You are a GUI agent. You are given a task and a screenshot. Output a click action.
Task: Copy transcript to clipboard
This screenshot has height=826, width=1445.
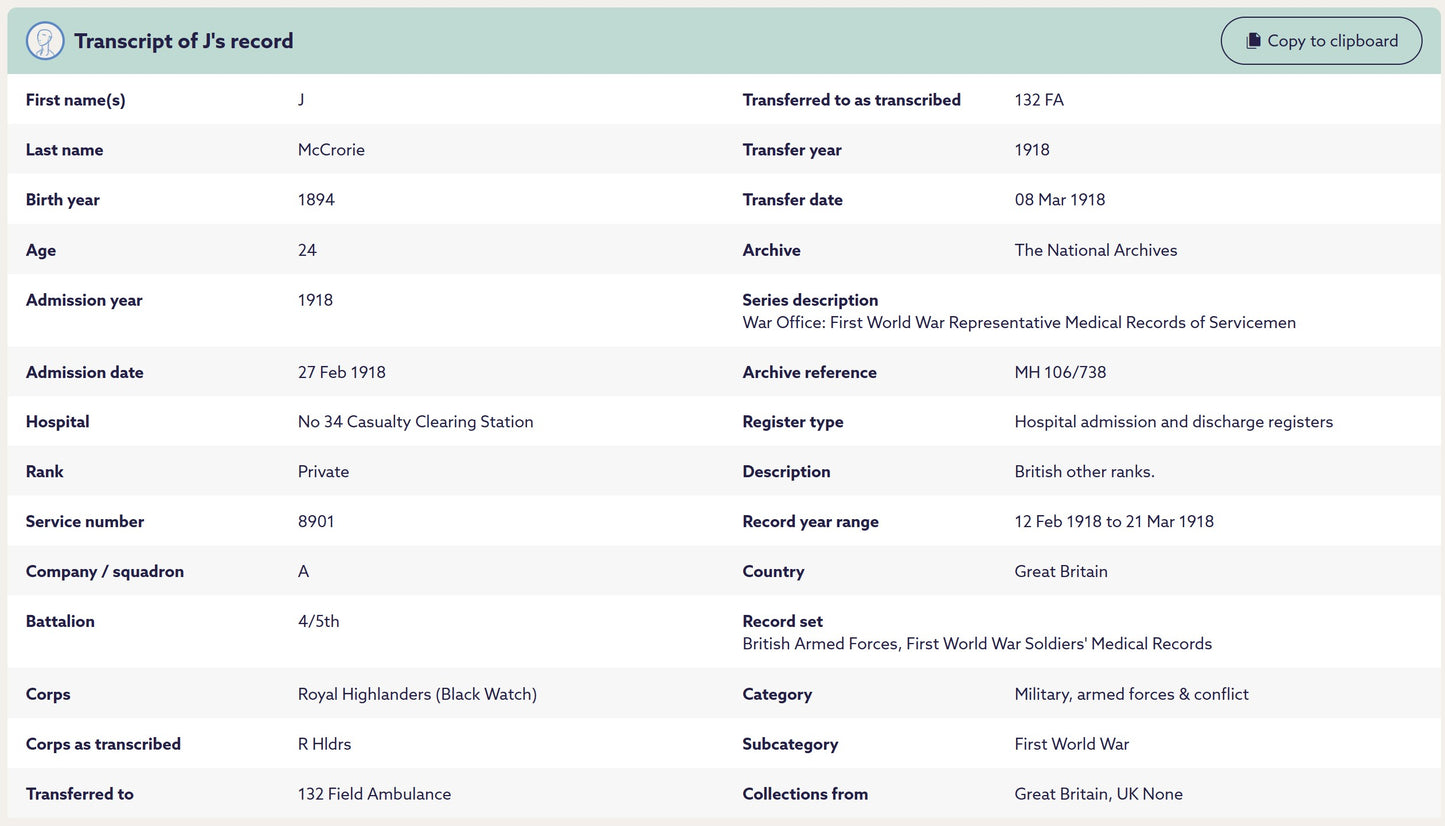[x=1321, y=41]
